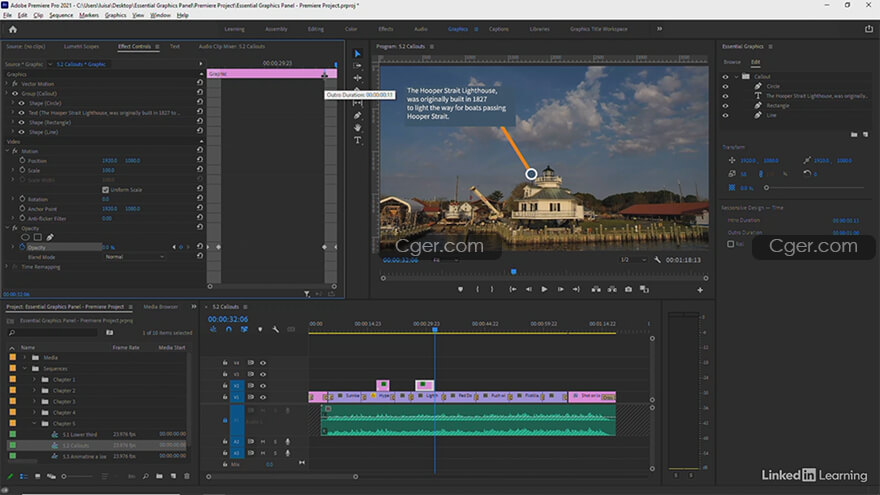This screenshot has height=495, width=880.
Task: Hide Shape (Circle) in Effect Controls
Action: (22, 103)
